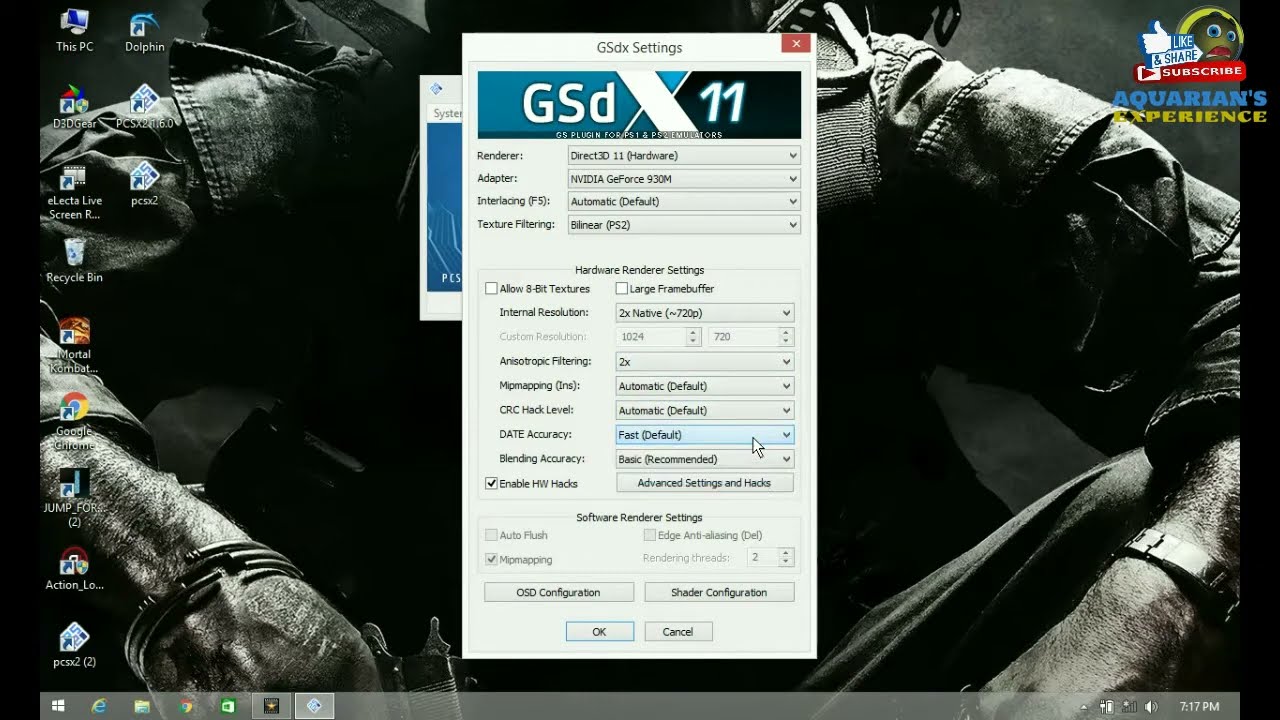Open the CRC Hack Level dropdown
The width and height of the screenshot is (1280, 720).
(x=705, y=411)
